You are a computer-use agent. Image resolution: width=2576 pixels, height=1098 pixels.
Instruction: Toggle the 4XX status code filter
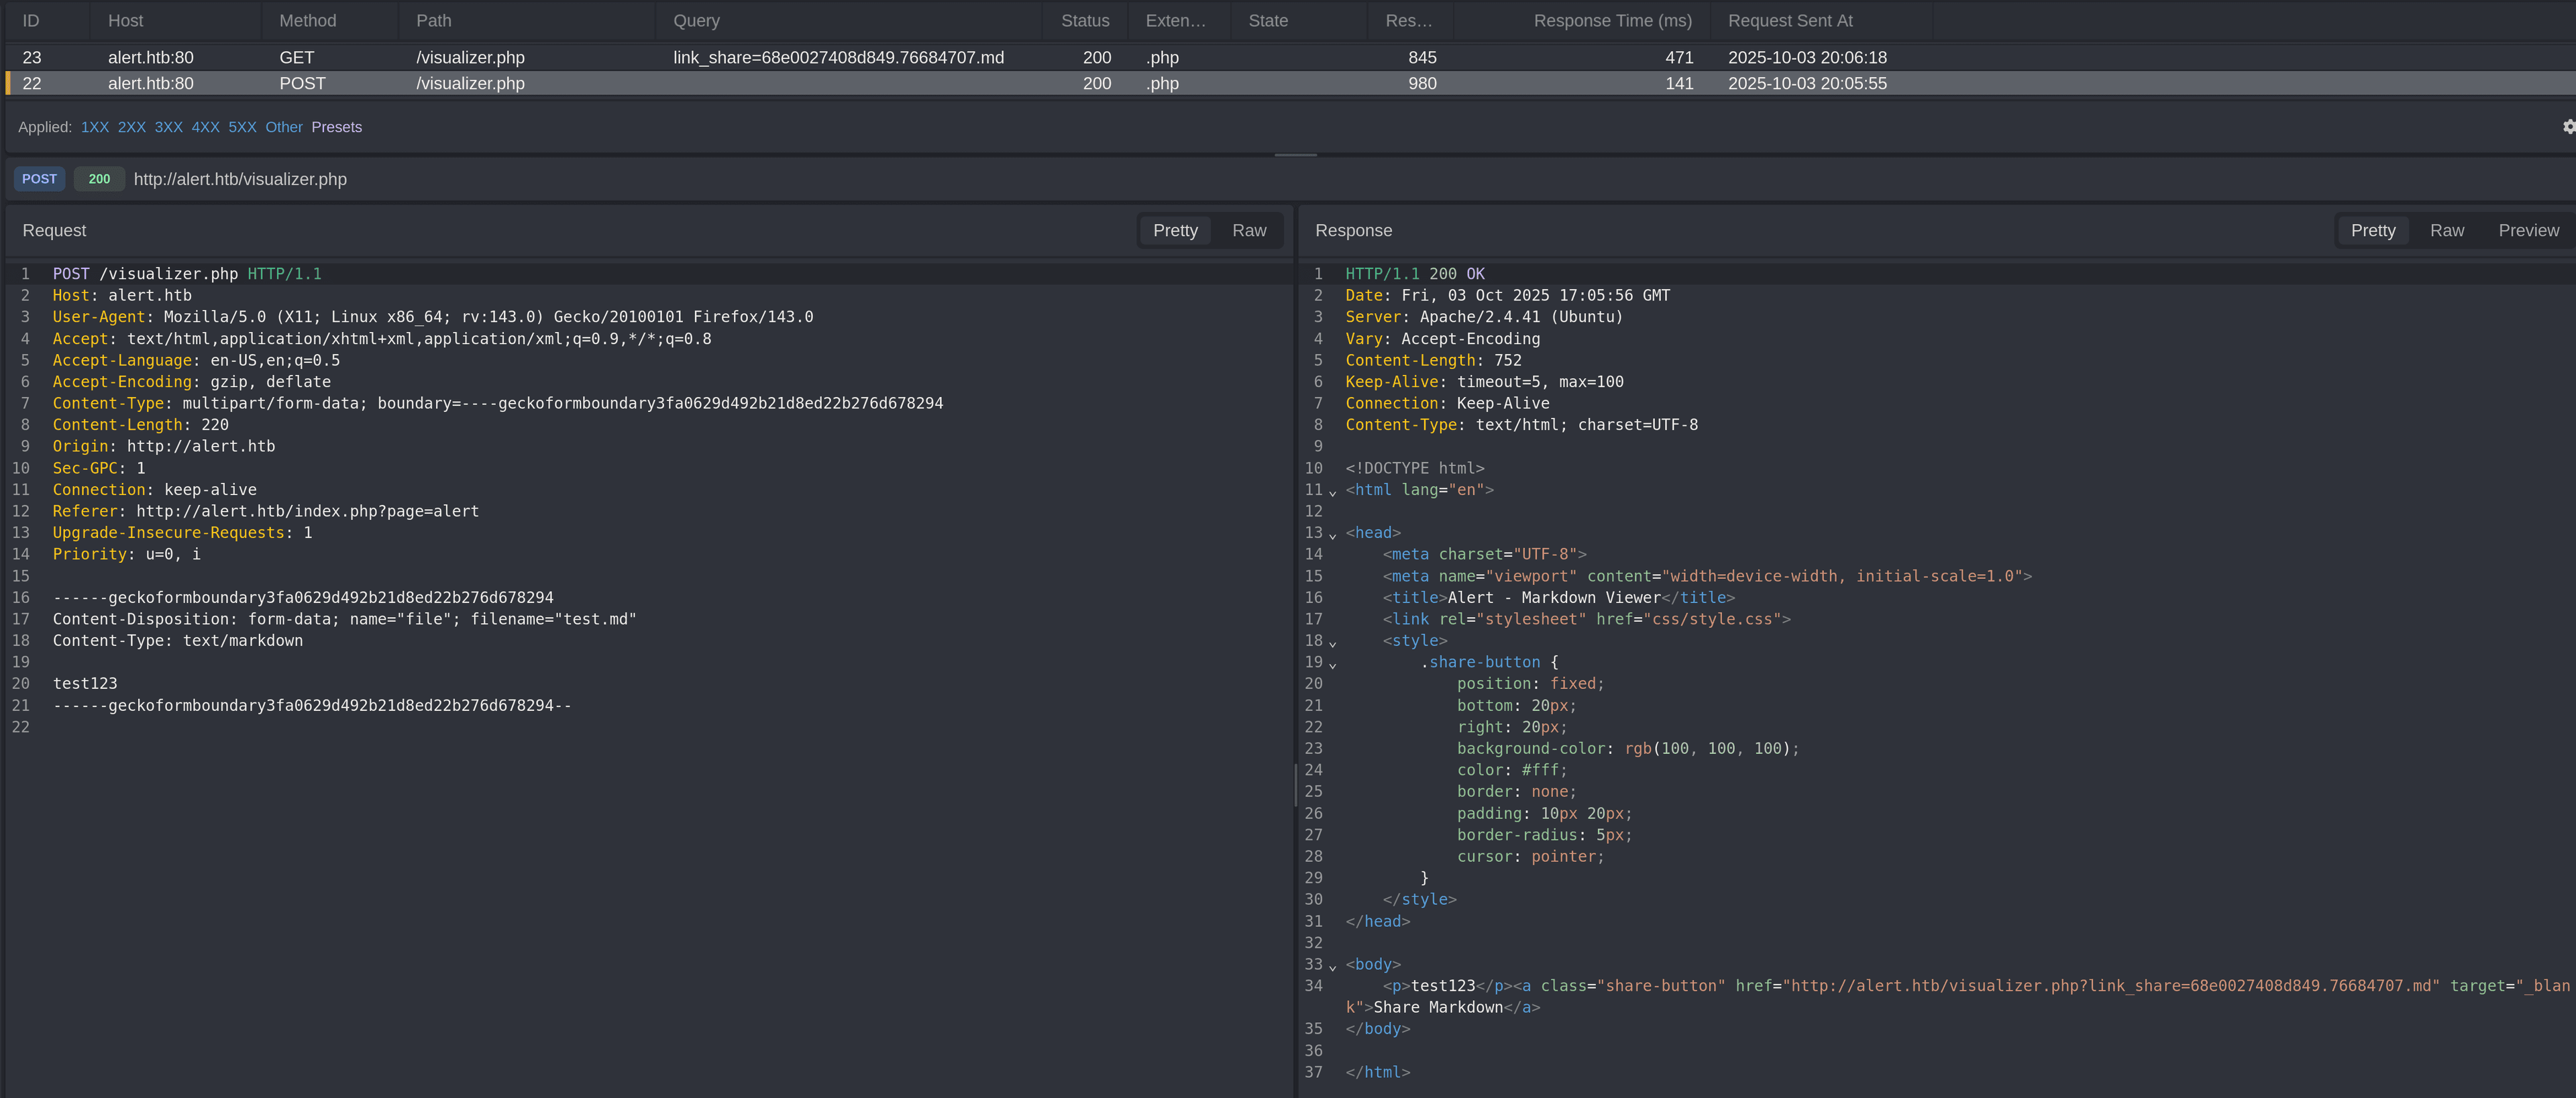click(205, 127)
